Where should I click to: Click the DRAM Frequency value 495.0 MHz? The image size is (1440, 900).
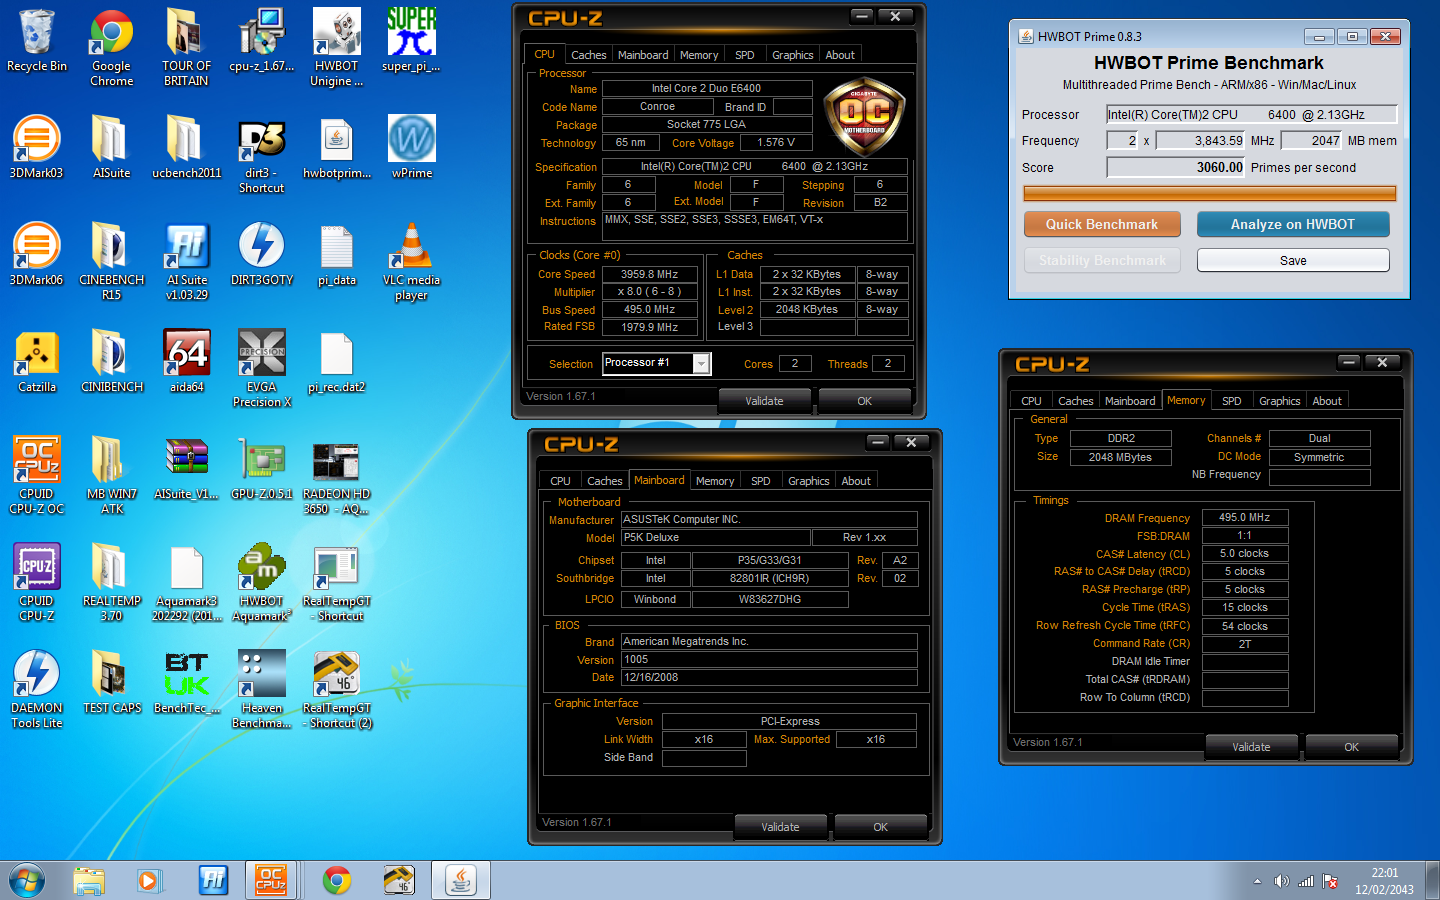[x=1245, y=518]
